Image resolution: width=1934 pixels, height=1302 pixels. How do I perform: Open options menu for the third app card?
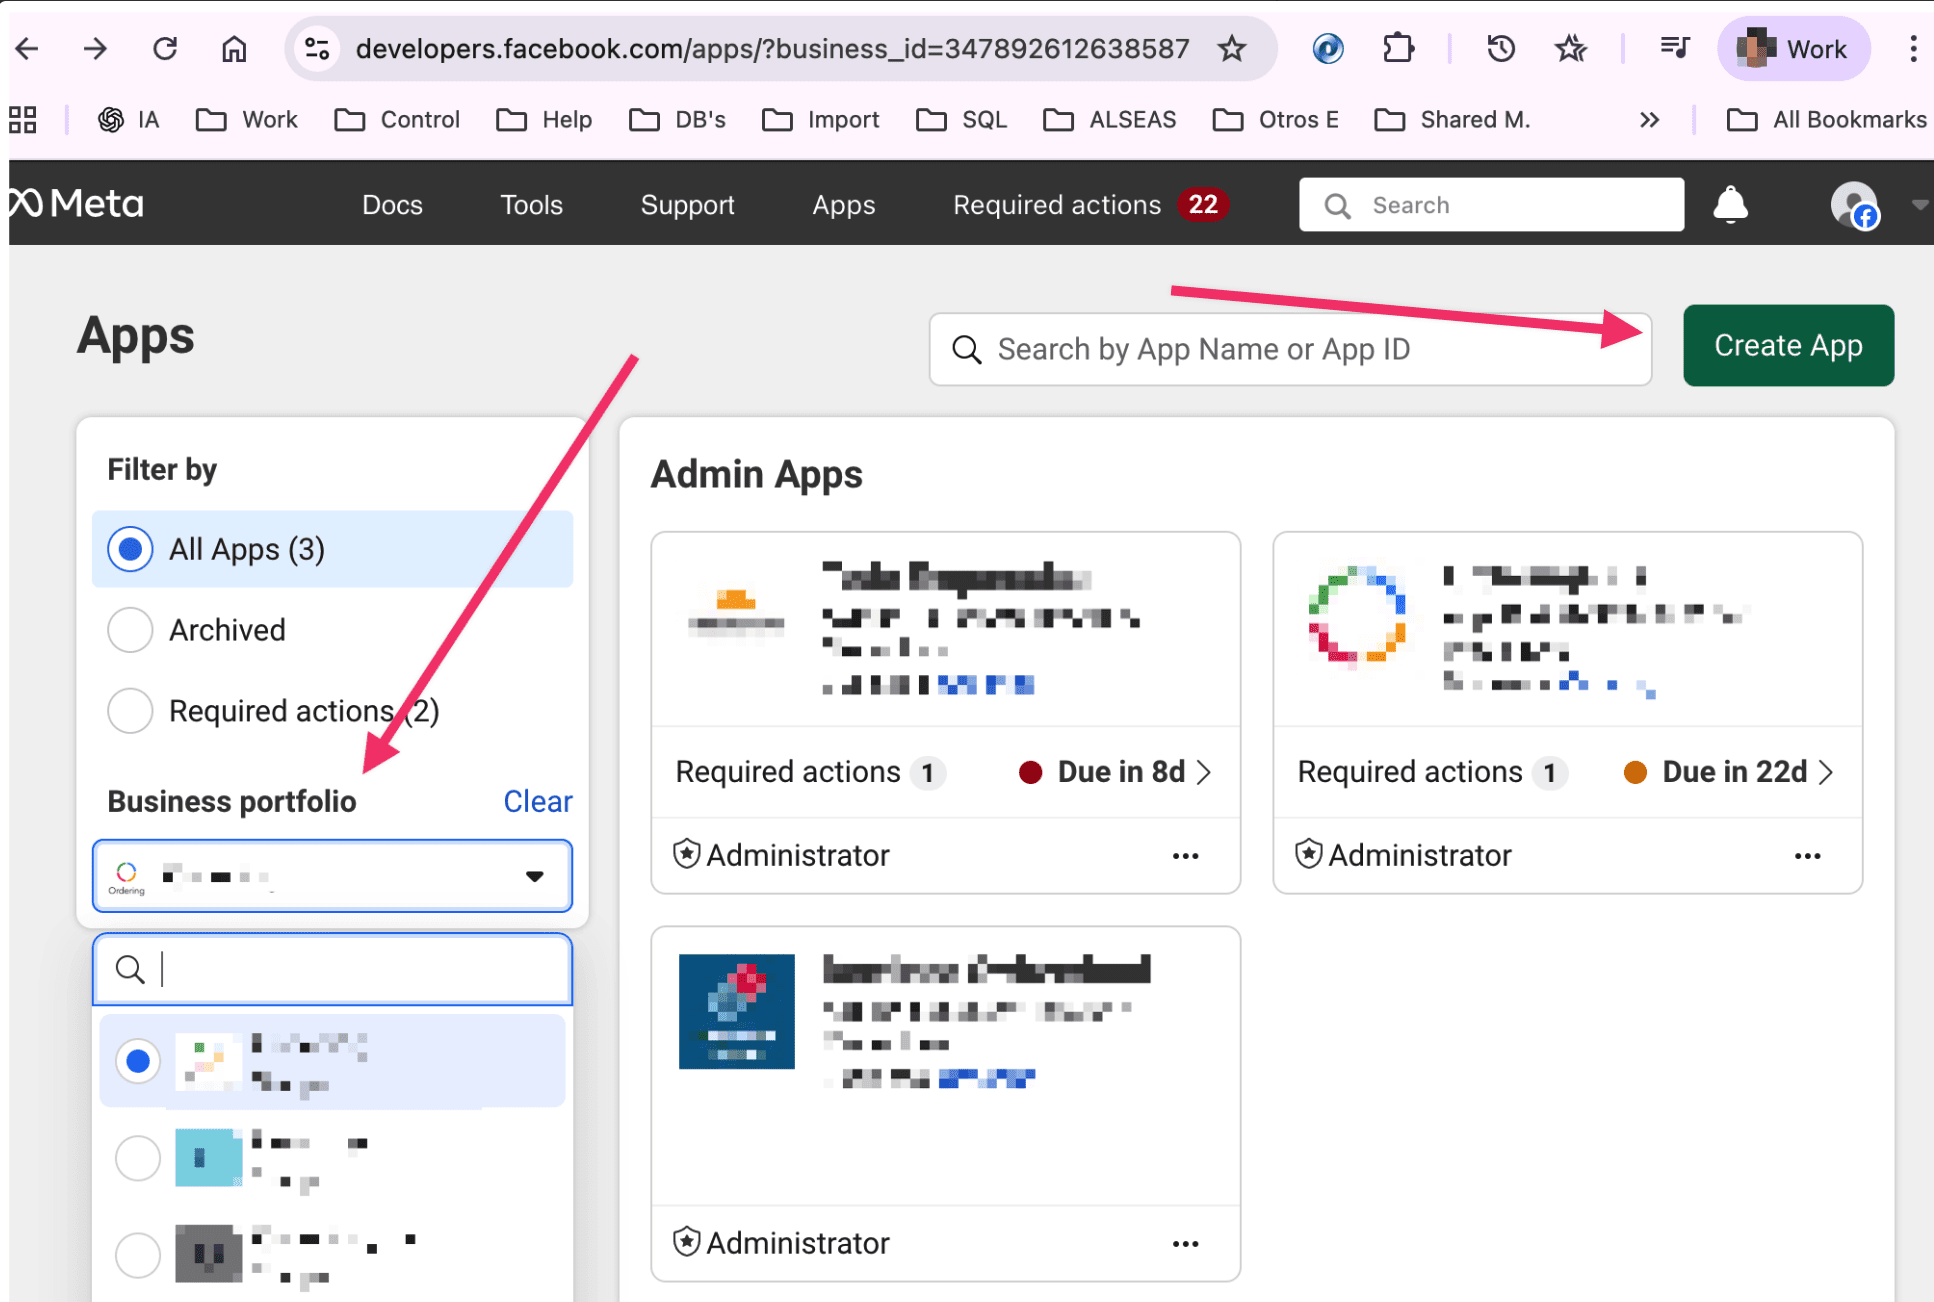click(1185, 1244)
